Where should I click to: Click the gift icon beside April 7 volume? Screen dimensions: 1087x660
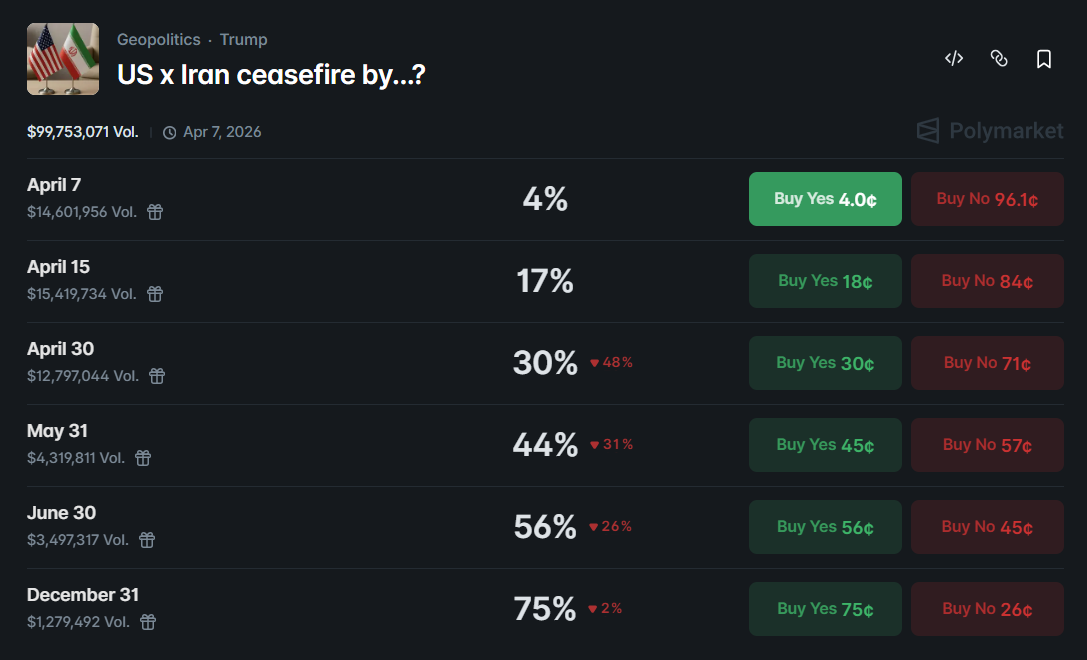155,212
